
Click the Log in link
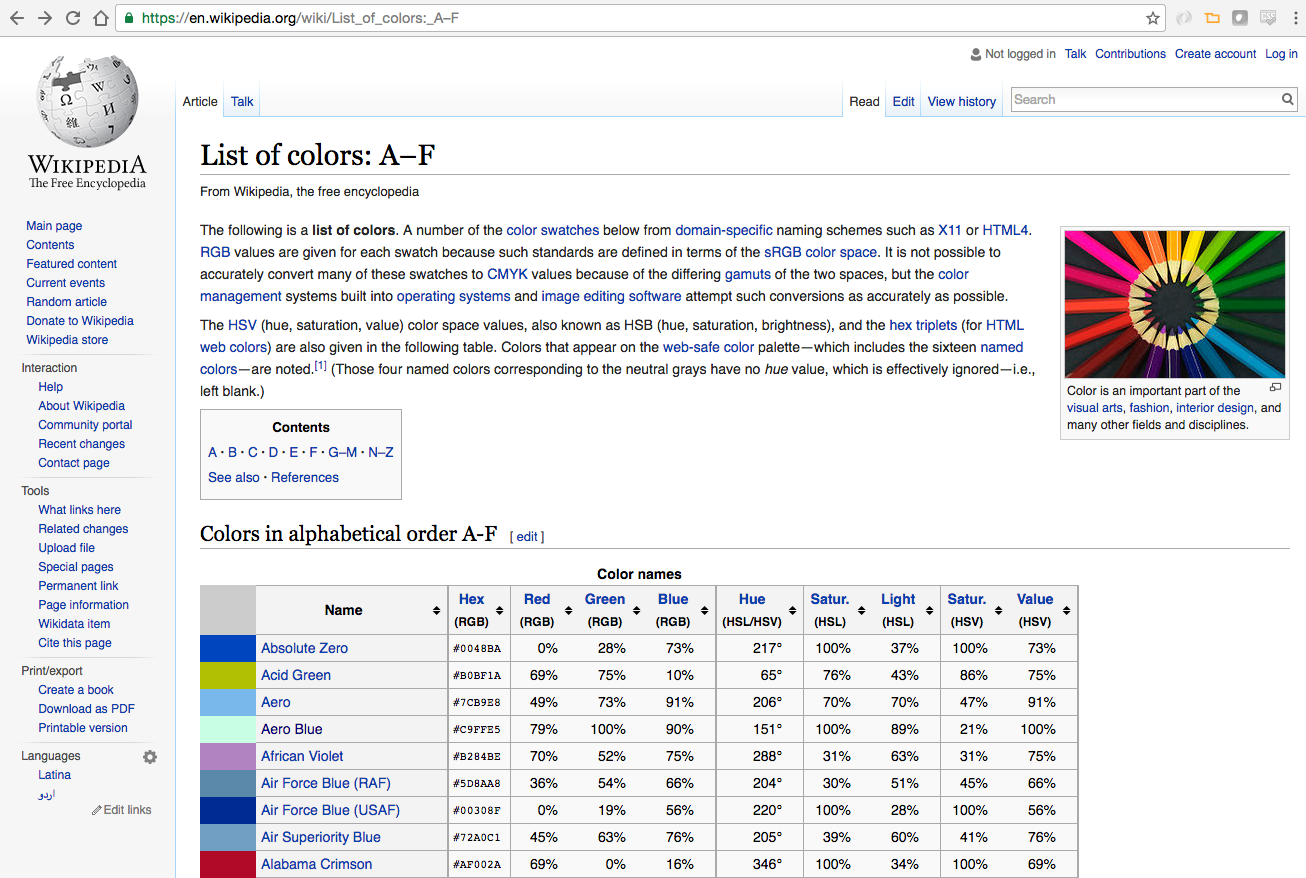click(x=1281, y=53)
